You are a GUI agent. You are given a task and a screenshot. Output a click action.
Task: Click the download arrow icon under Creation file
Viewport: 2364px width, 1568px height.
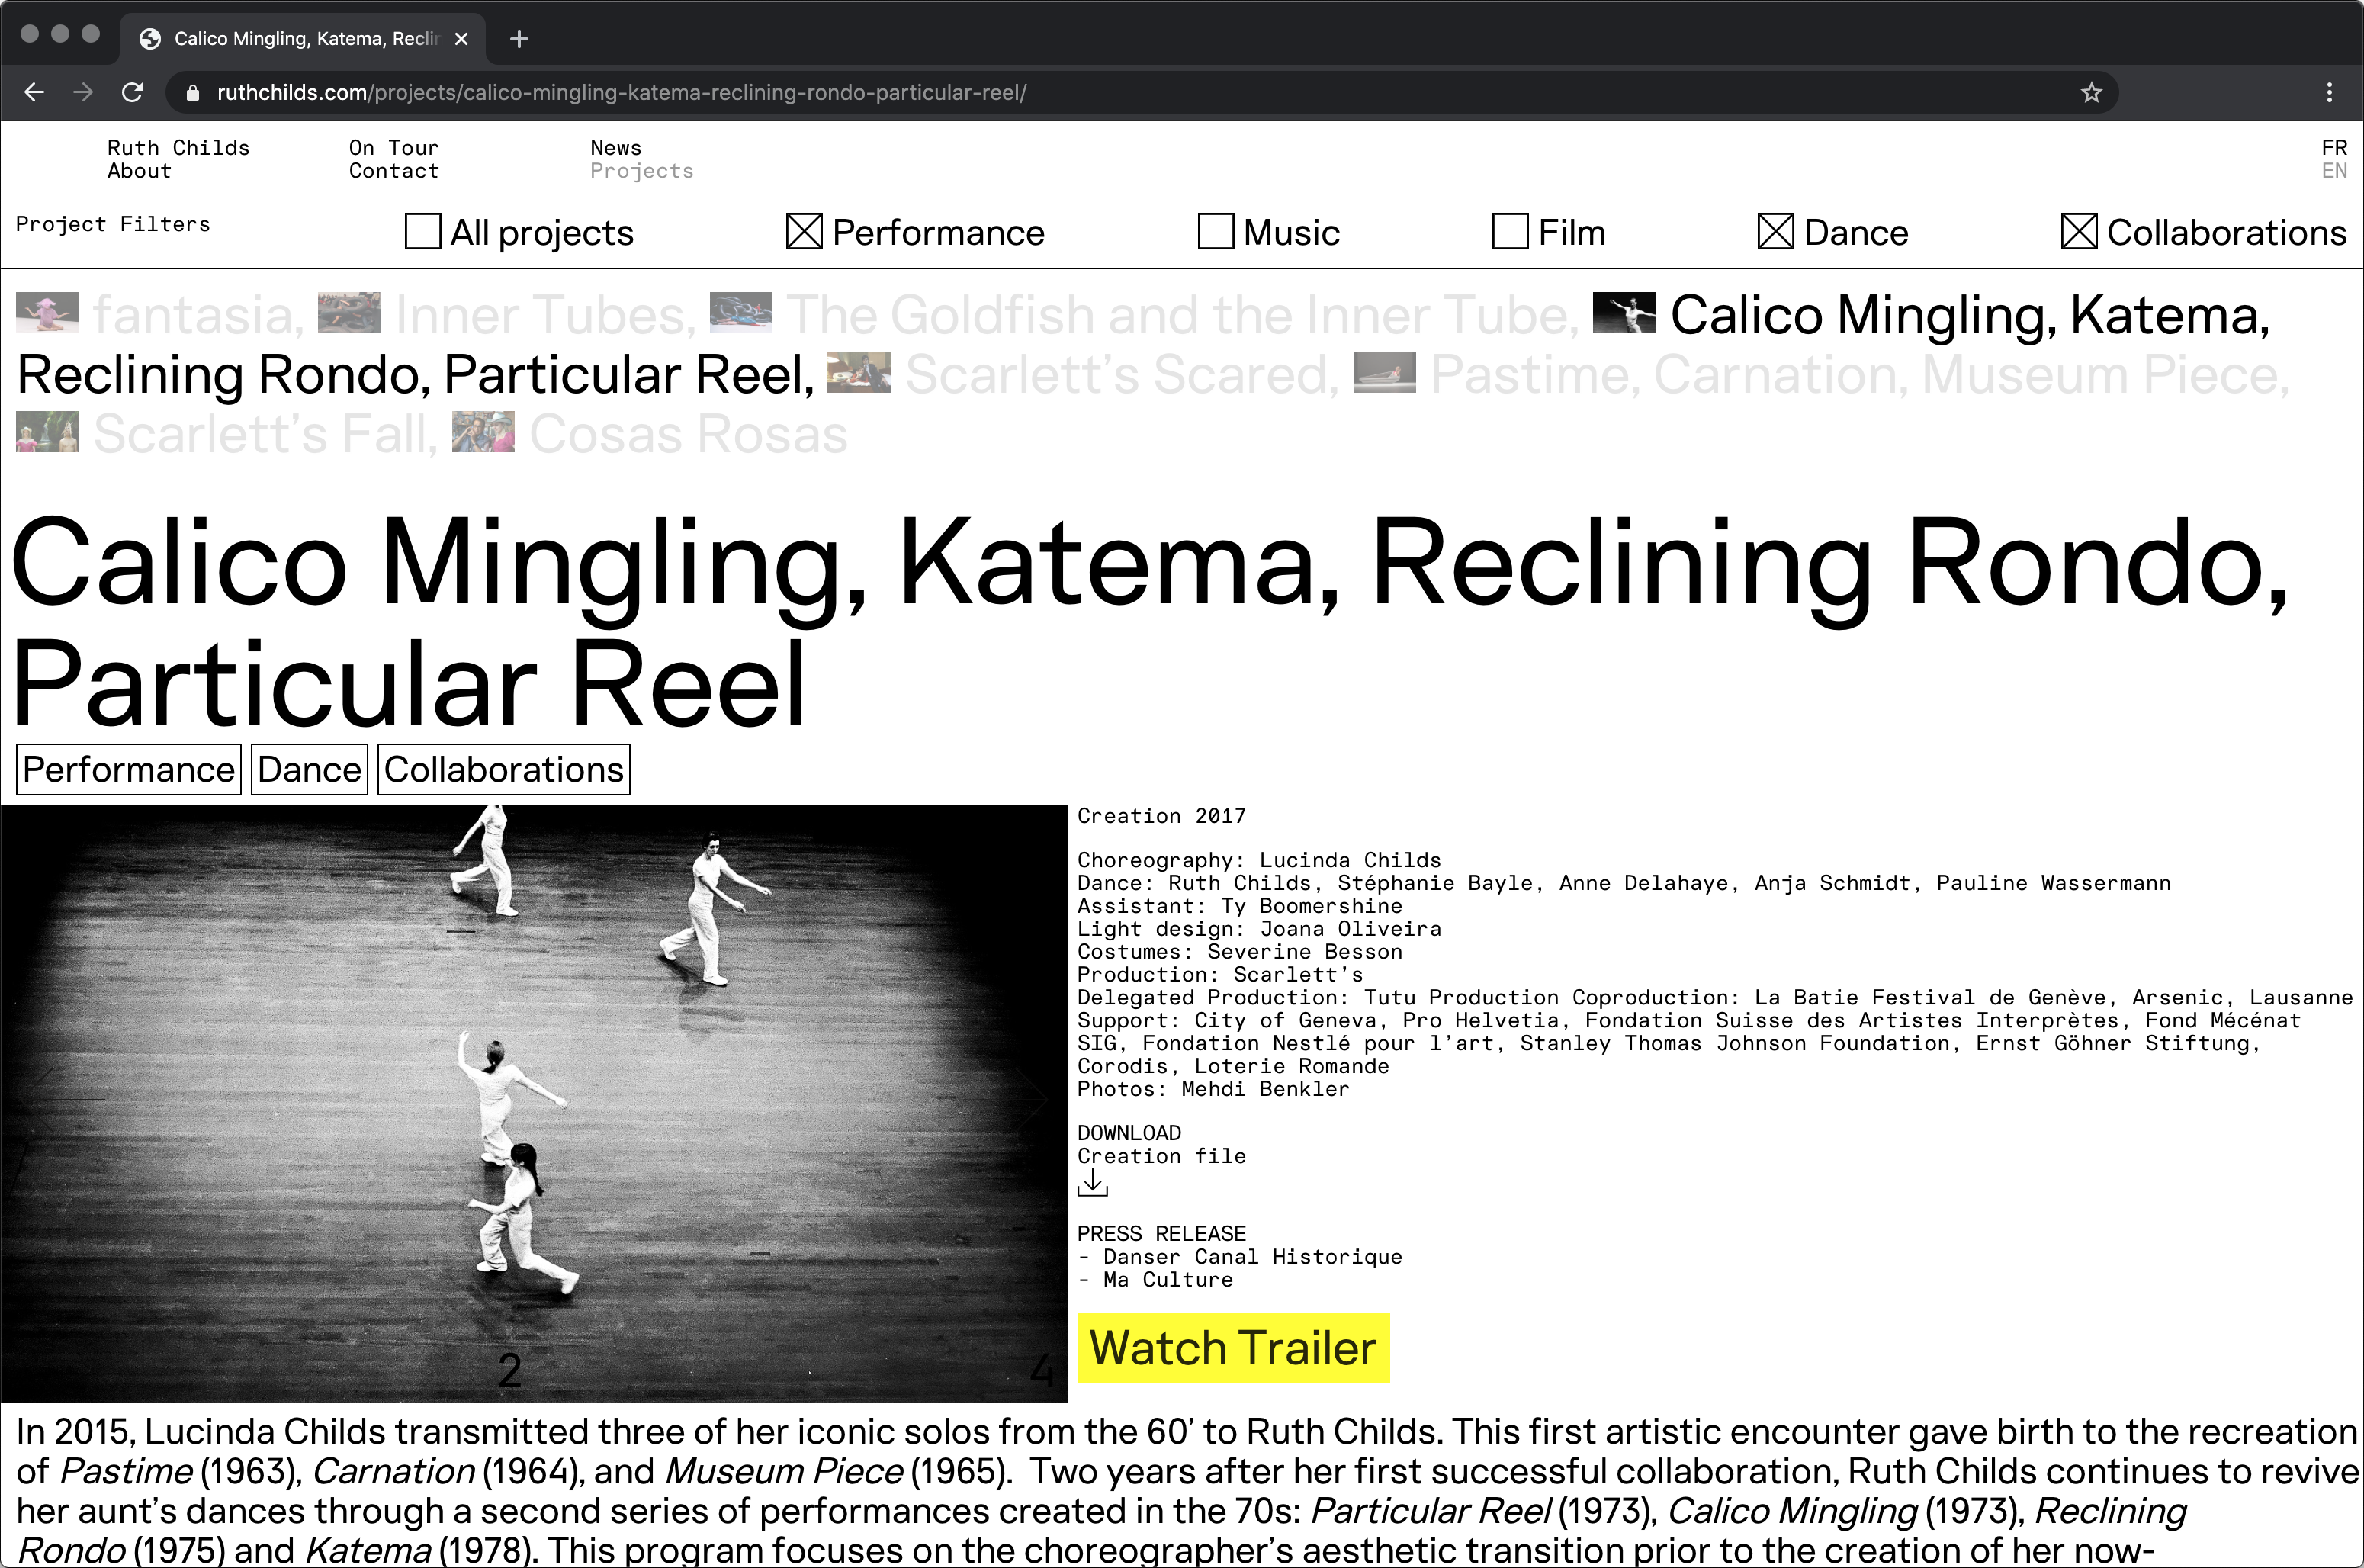(x=1092, y=1184)
